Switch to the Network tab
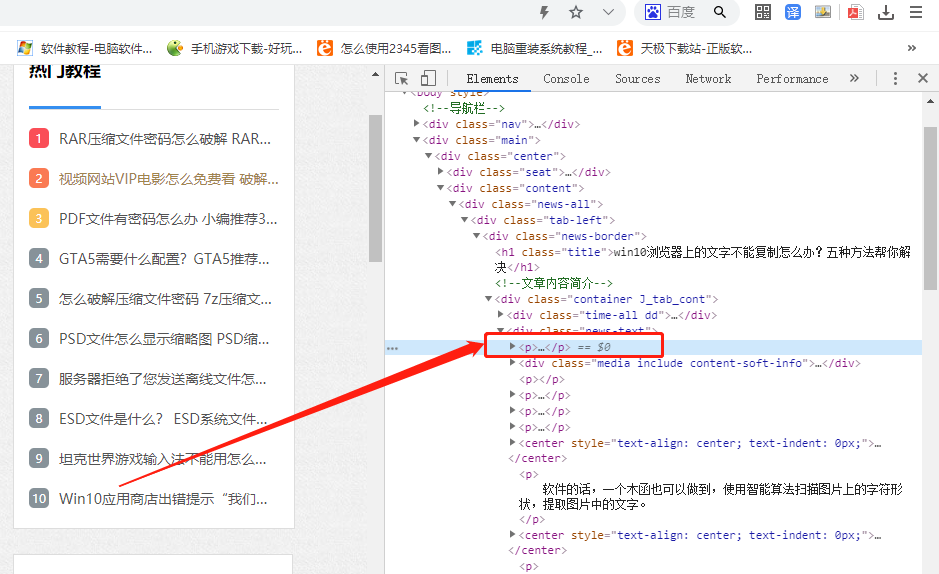This screenshot has height=574, width=939. coord(708,79)
